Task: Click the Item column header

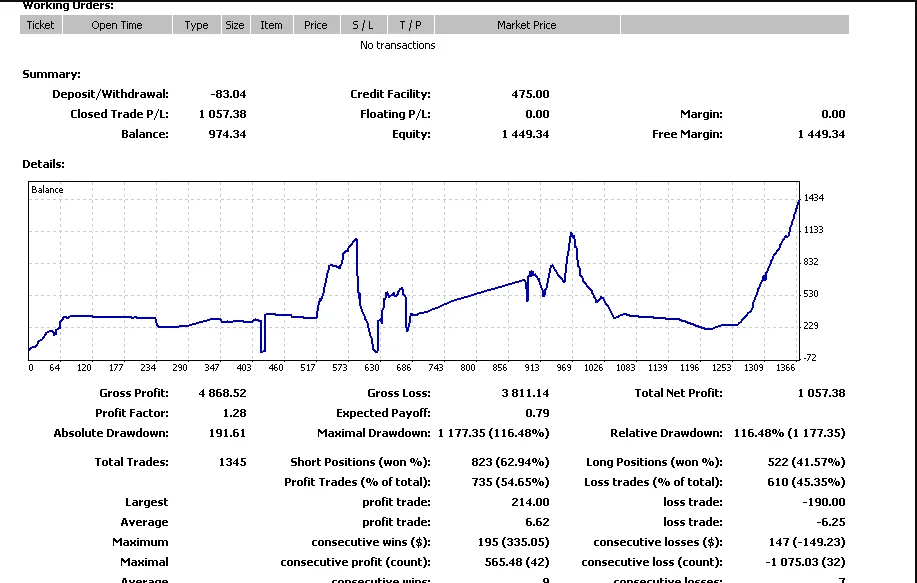Action: pyautogui.click(x=271, y=25)
